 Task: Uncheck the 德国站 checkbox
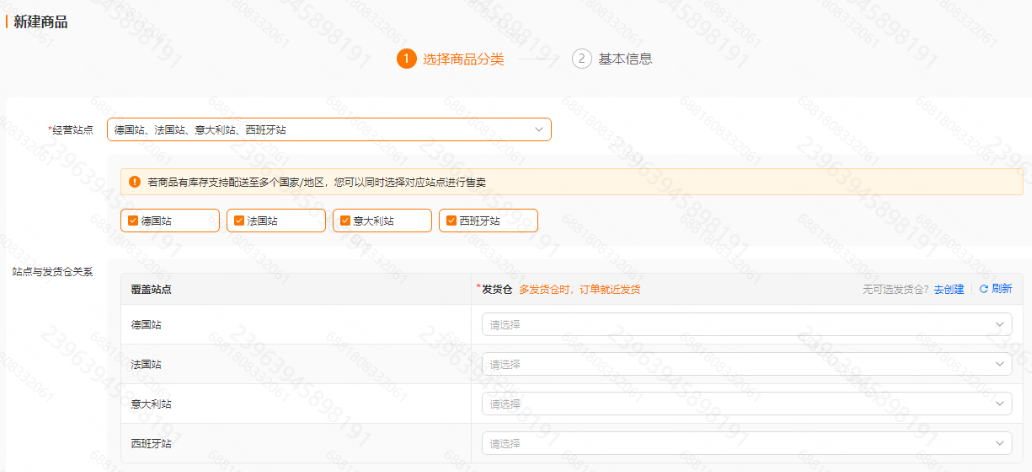133,221
